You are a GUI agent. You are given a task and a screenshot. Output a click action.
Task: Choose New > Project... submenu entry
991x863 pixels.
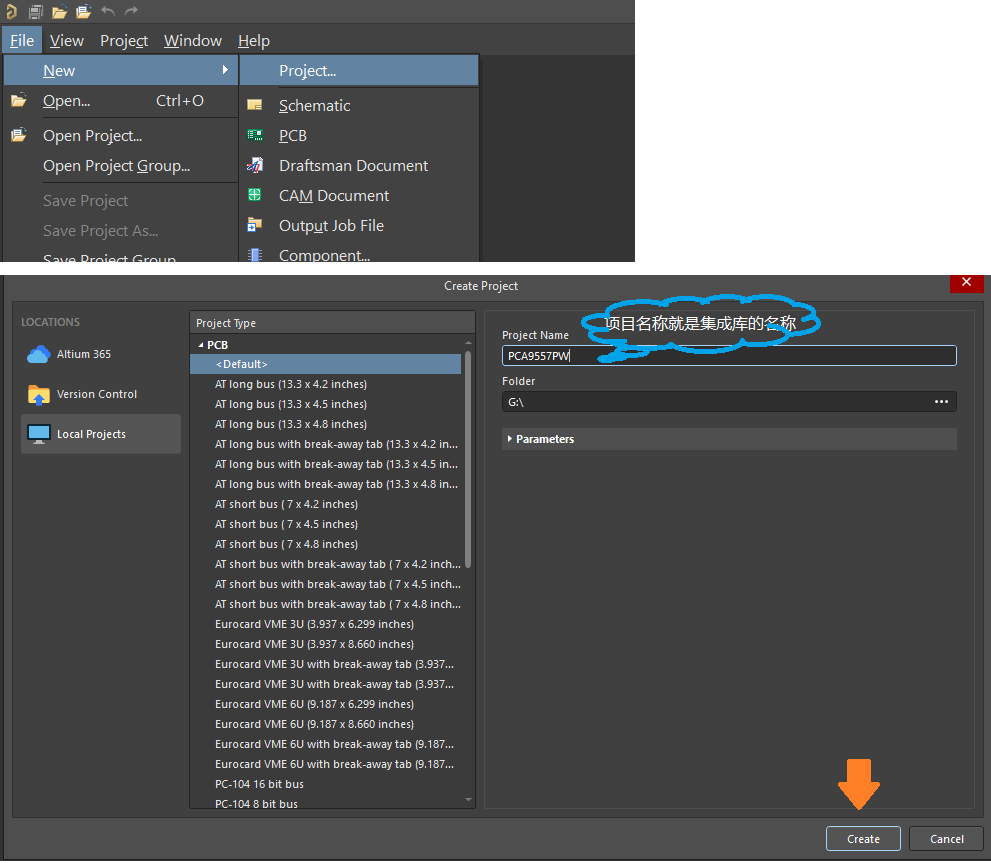[x=359, y=70]
